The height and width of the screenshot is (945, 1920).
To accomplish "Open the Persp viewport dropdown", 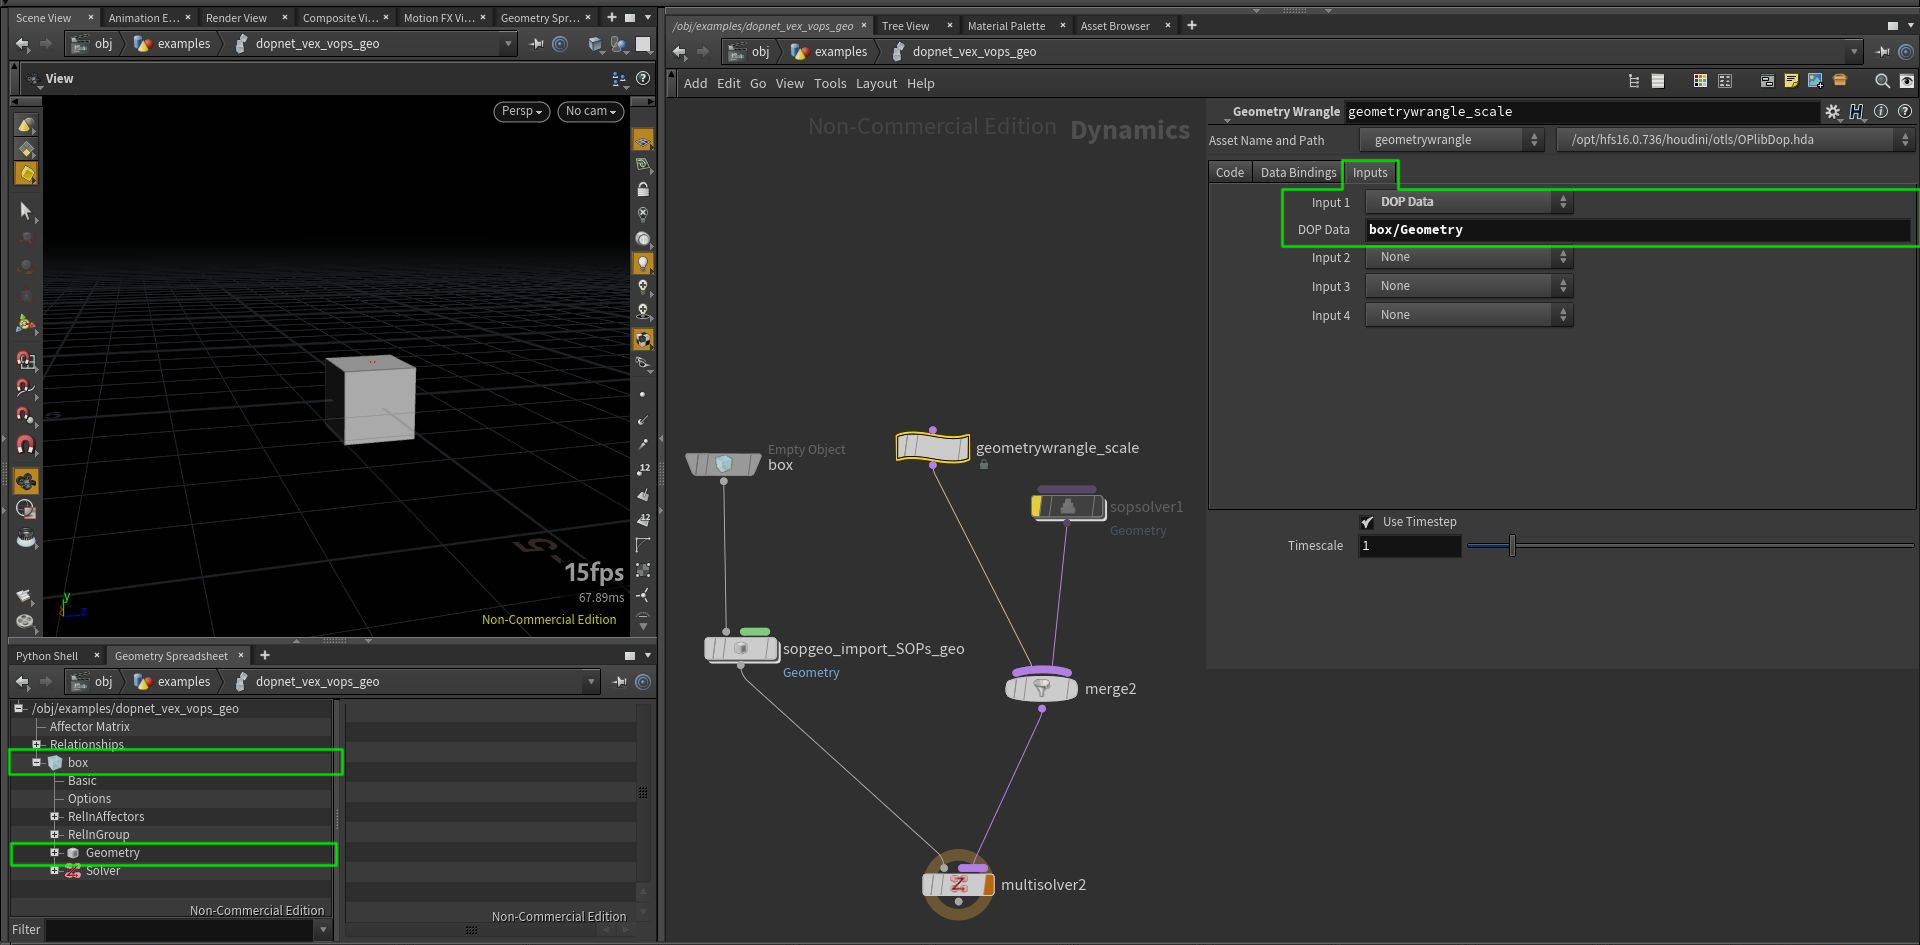I will 521,111.
